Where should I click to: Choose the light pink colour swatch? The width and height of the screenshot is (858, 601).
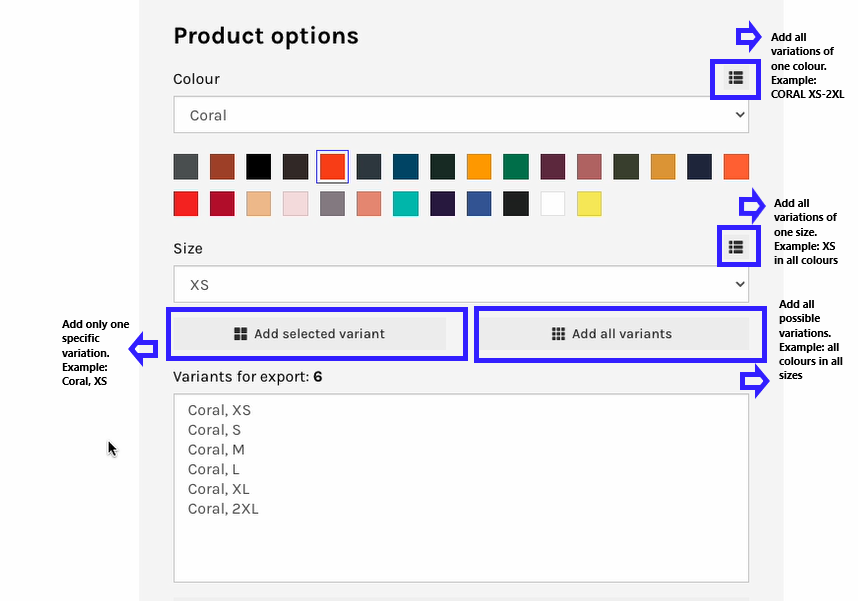click(x=295, y=204)
